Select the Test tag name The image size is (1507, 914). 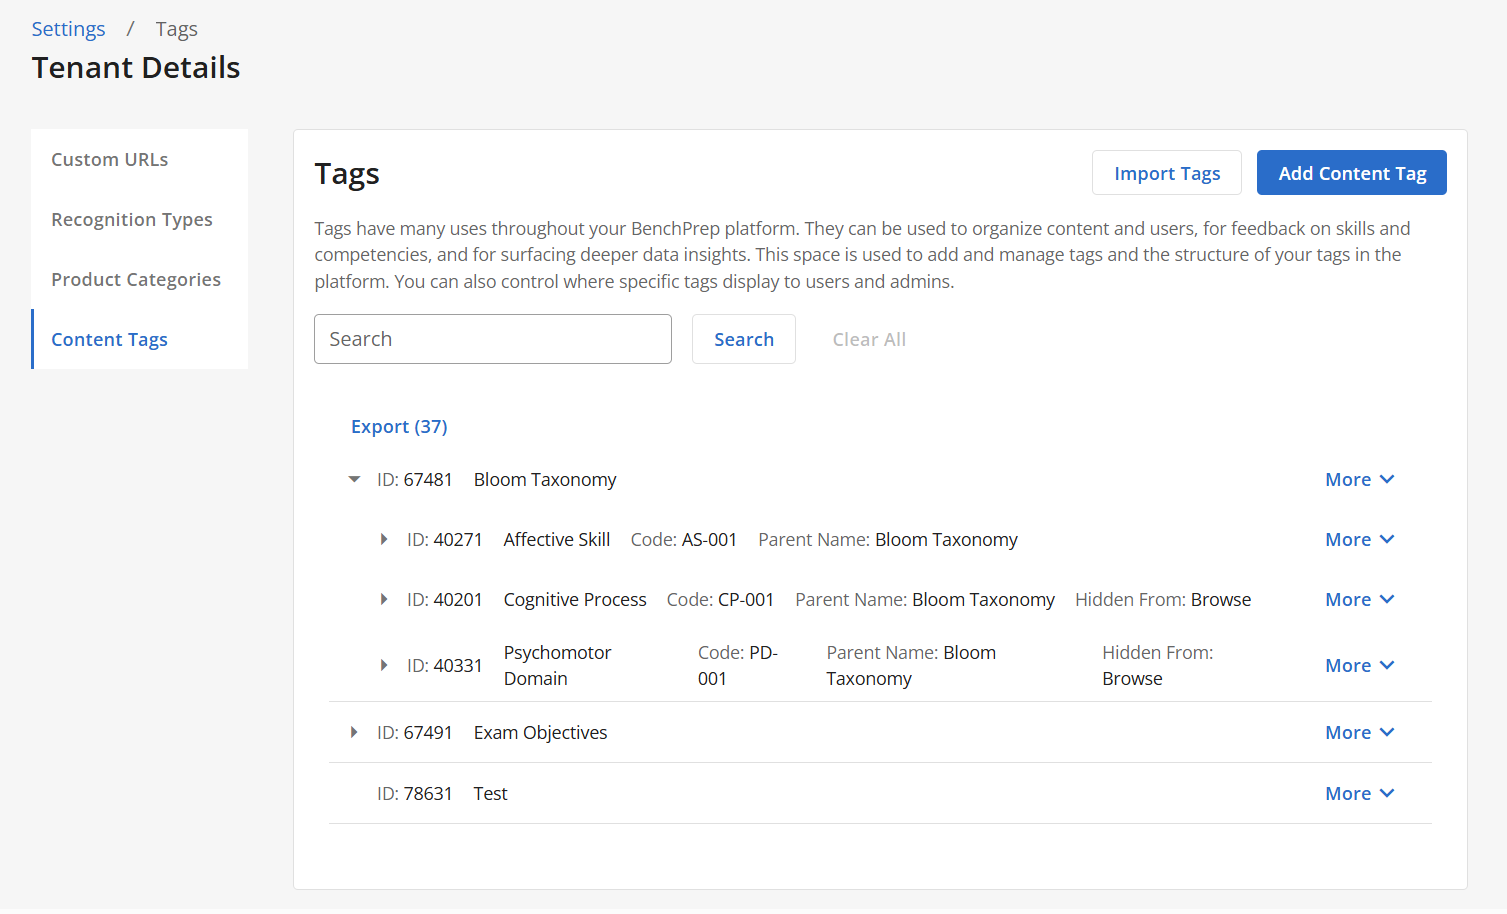490,794
